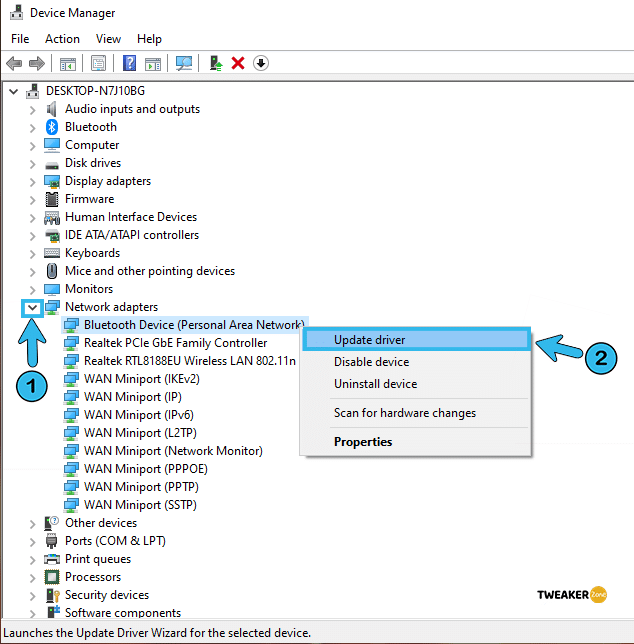
Task: Expand the Monitors category
Action: 32,290
